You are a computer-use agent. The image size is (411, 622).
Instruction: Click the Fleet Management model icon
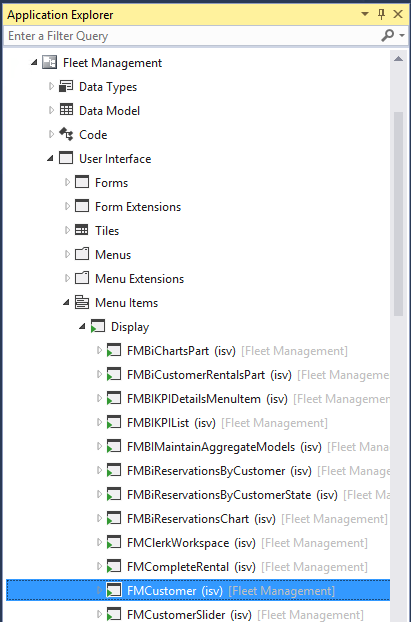point(50,62)
